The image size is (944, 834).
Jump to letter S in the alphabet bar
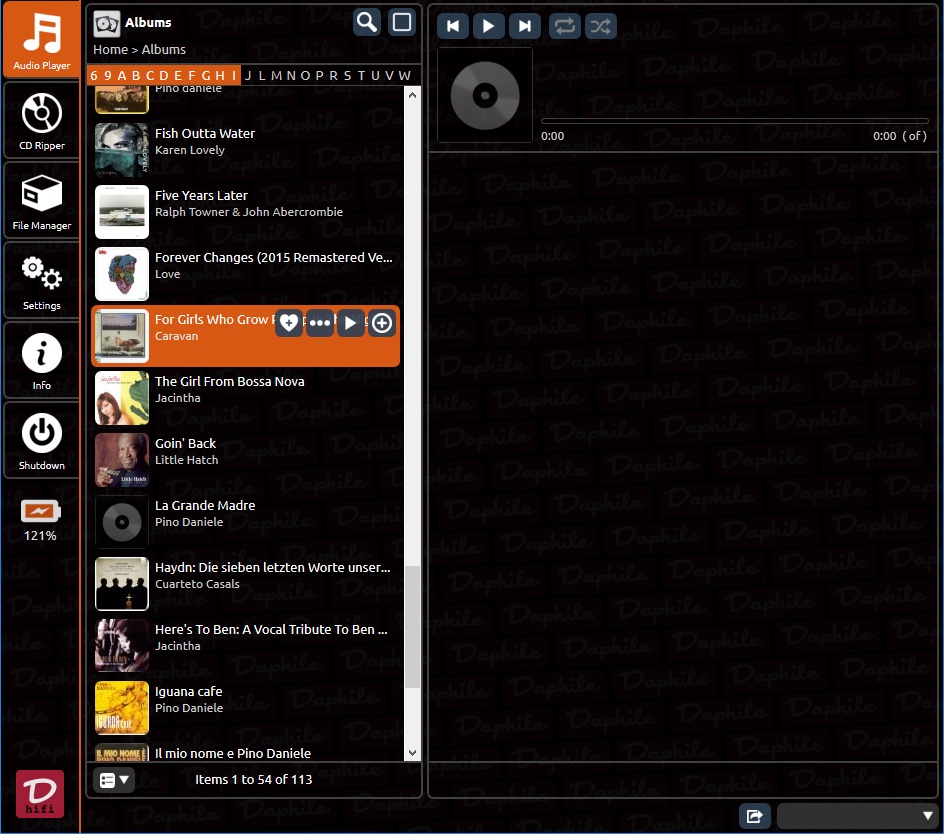click(x=347, y=75)
